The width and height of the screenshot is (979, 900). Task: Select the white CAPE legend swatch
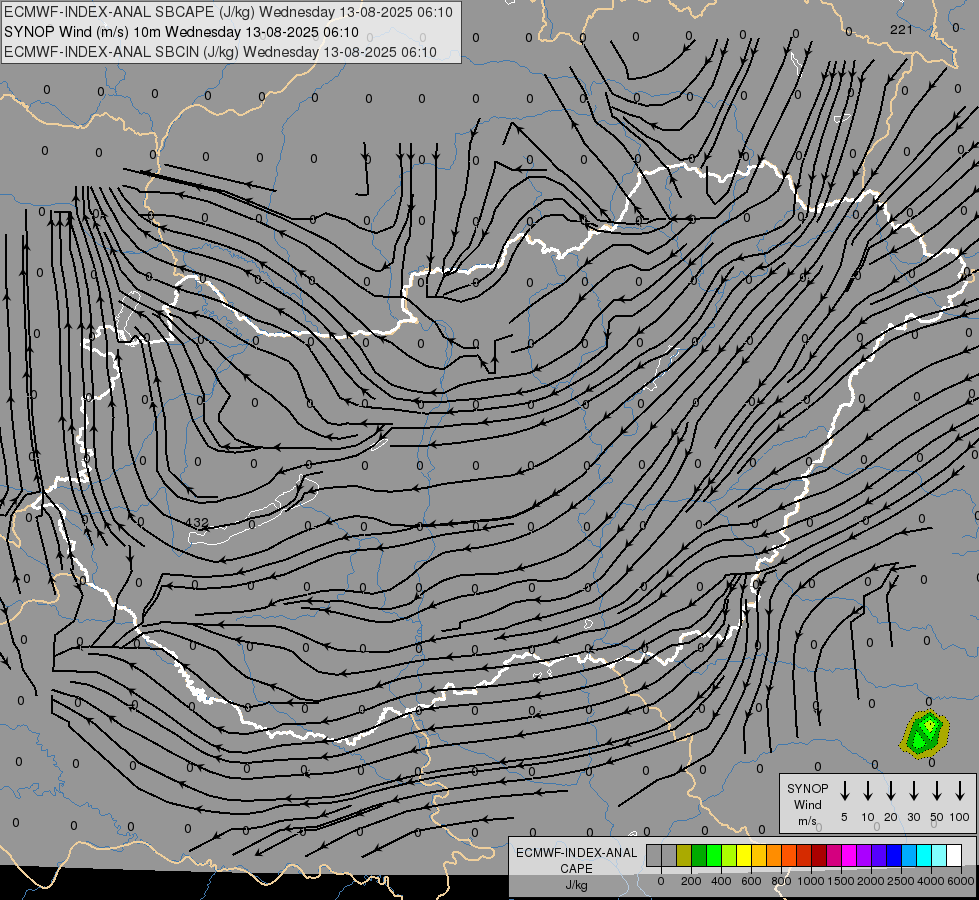click(x=954, y=855)
